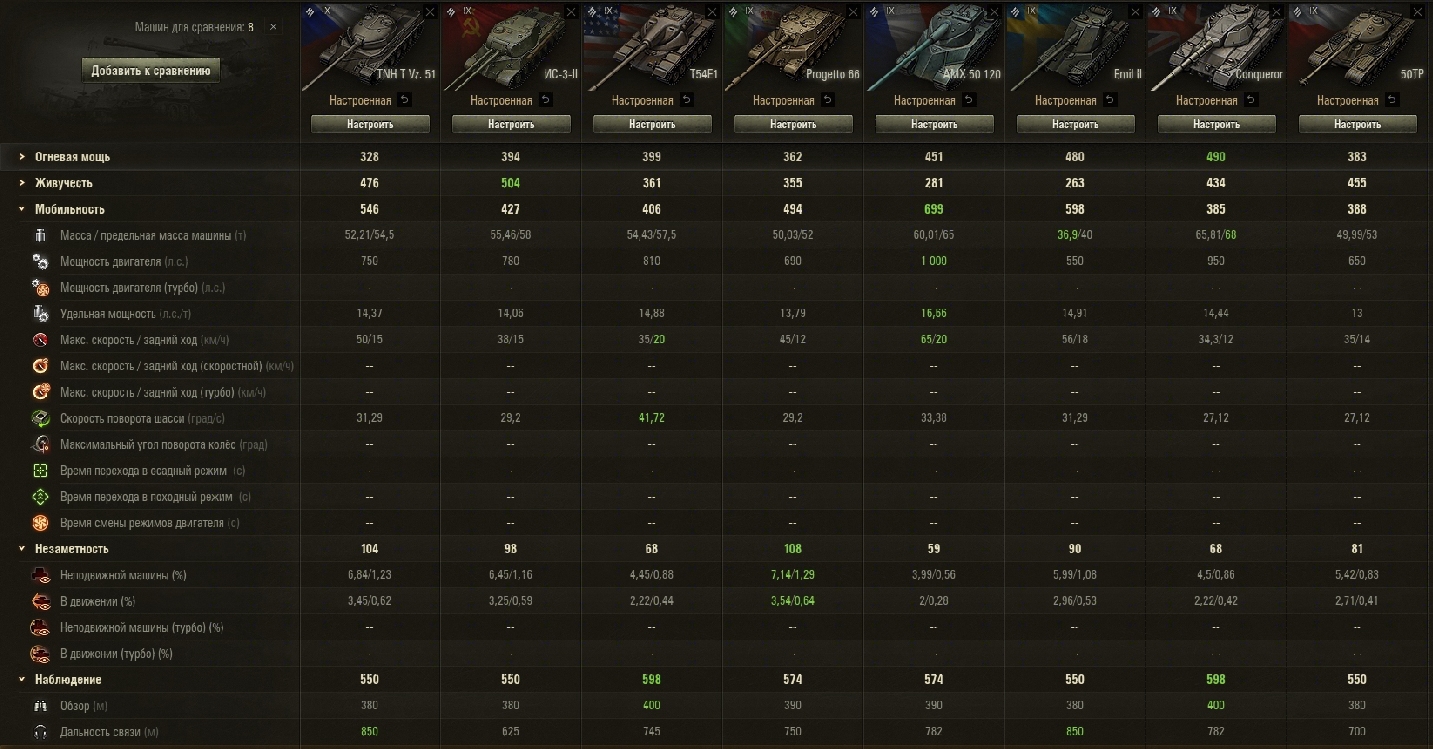Click Настроить under Conqueror
This screenshot has width=1433, height=749.
tap(1217, 124)
